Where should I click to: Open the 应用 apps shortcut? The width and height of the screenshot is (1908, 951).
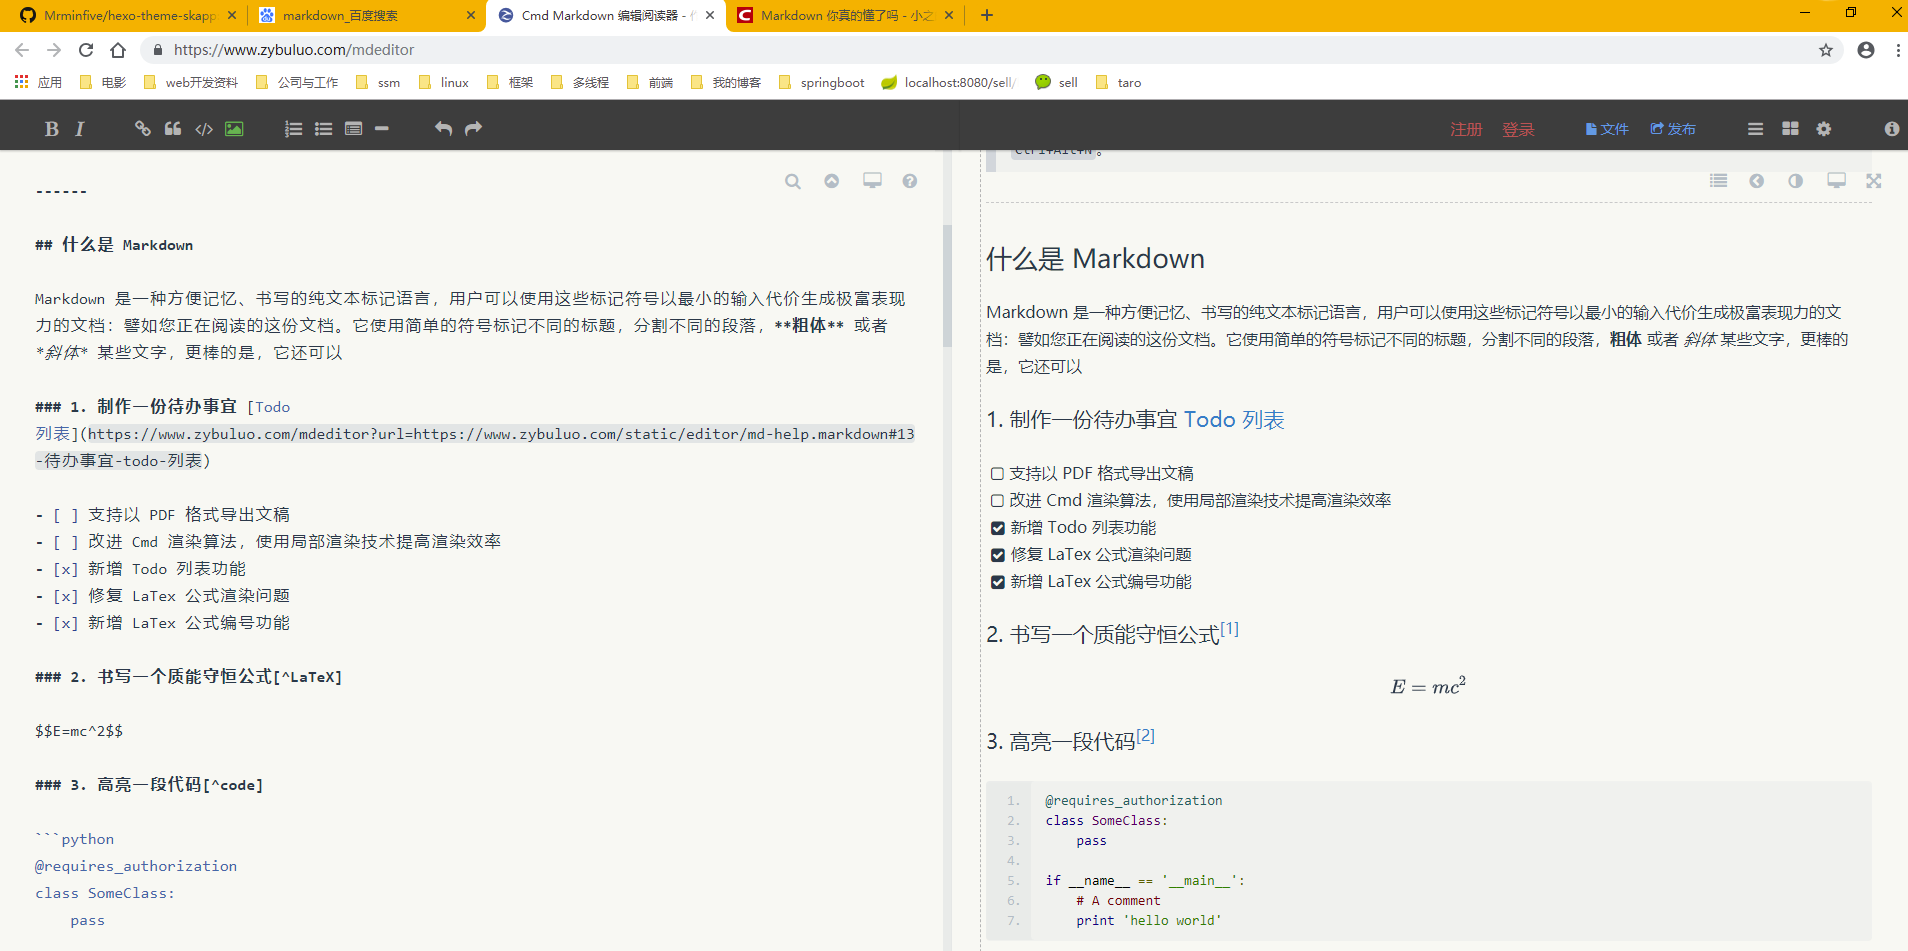pyautogui.click(x=38, y=82)
